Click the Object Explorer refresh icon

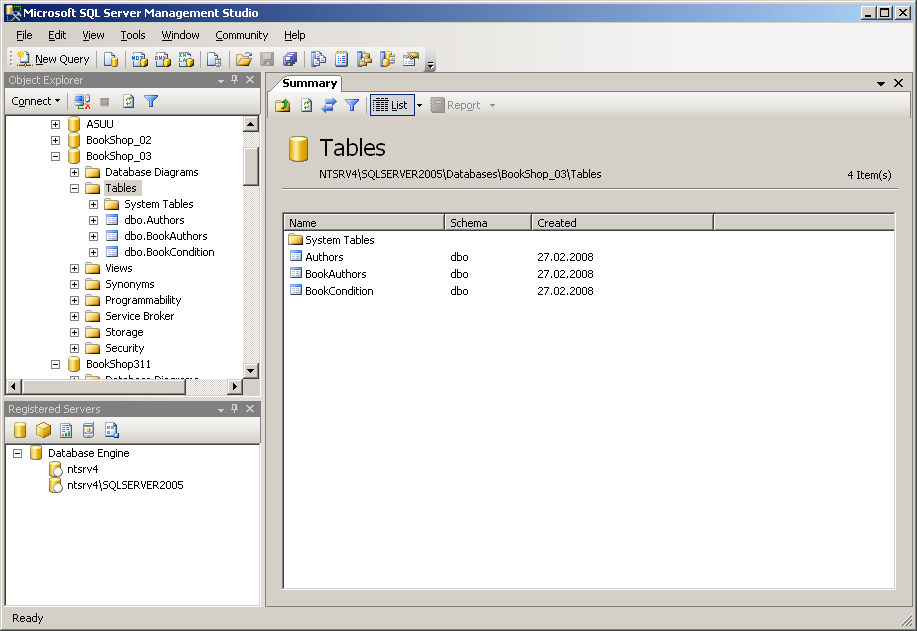pos(129,102)
